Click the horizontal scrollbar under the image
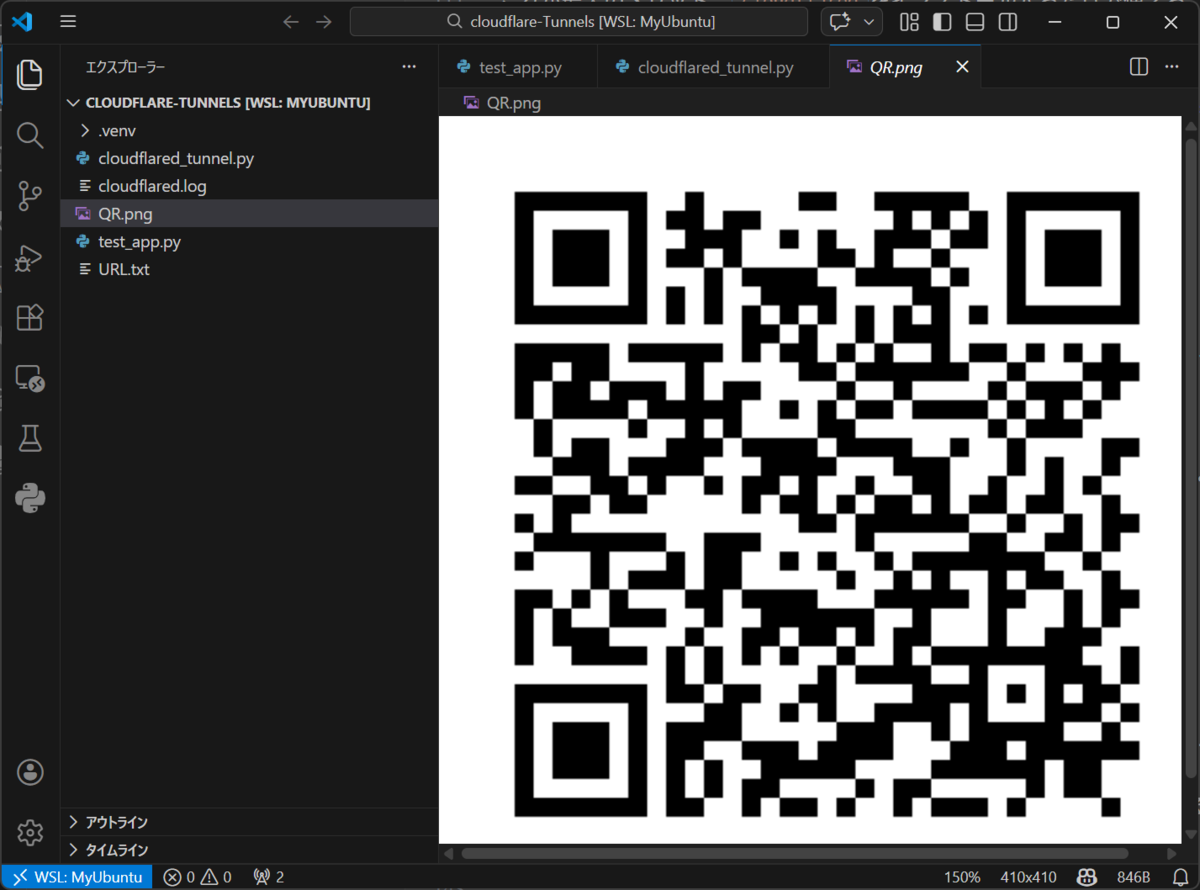Screen dimensions: 1200x890 795,854
